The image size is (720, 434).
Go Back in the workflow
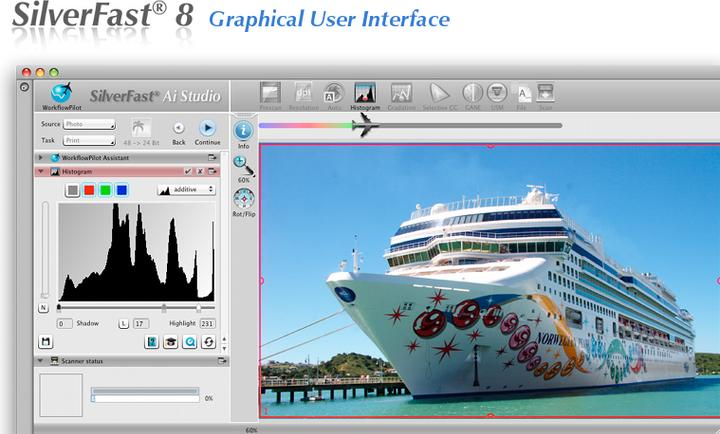point(179,128)
